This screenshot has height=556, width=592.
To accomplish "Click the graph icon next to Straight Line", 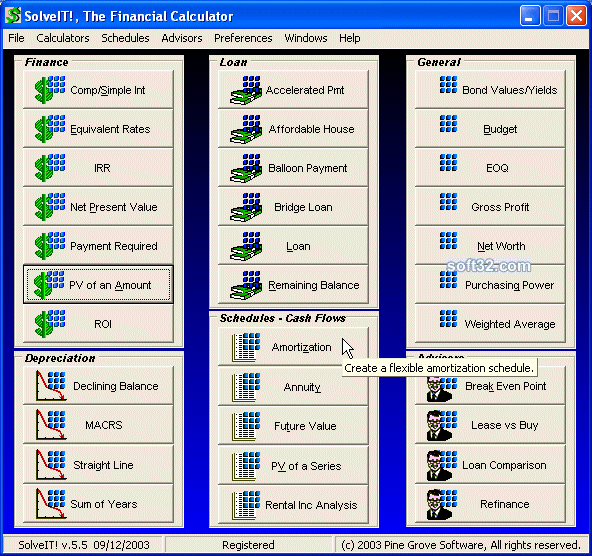I will point(51,465).
